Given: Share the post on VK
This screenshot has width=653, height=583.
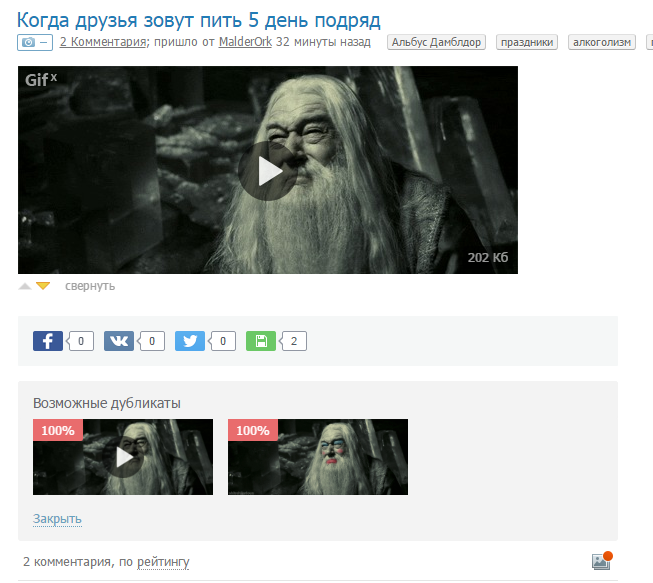Looking at the screenshot, I should (x=119, y=341).
